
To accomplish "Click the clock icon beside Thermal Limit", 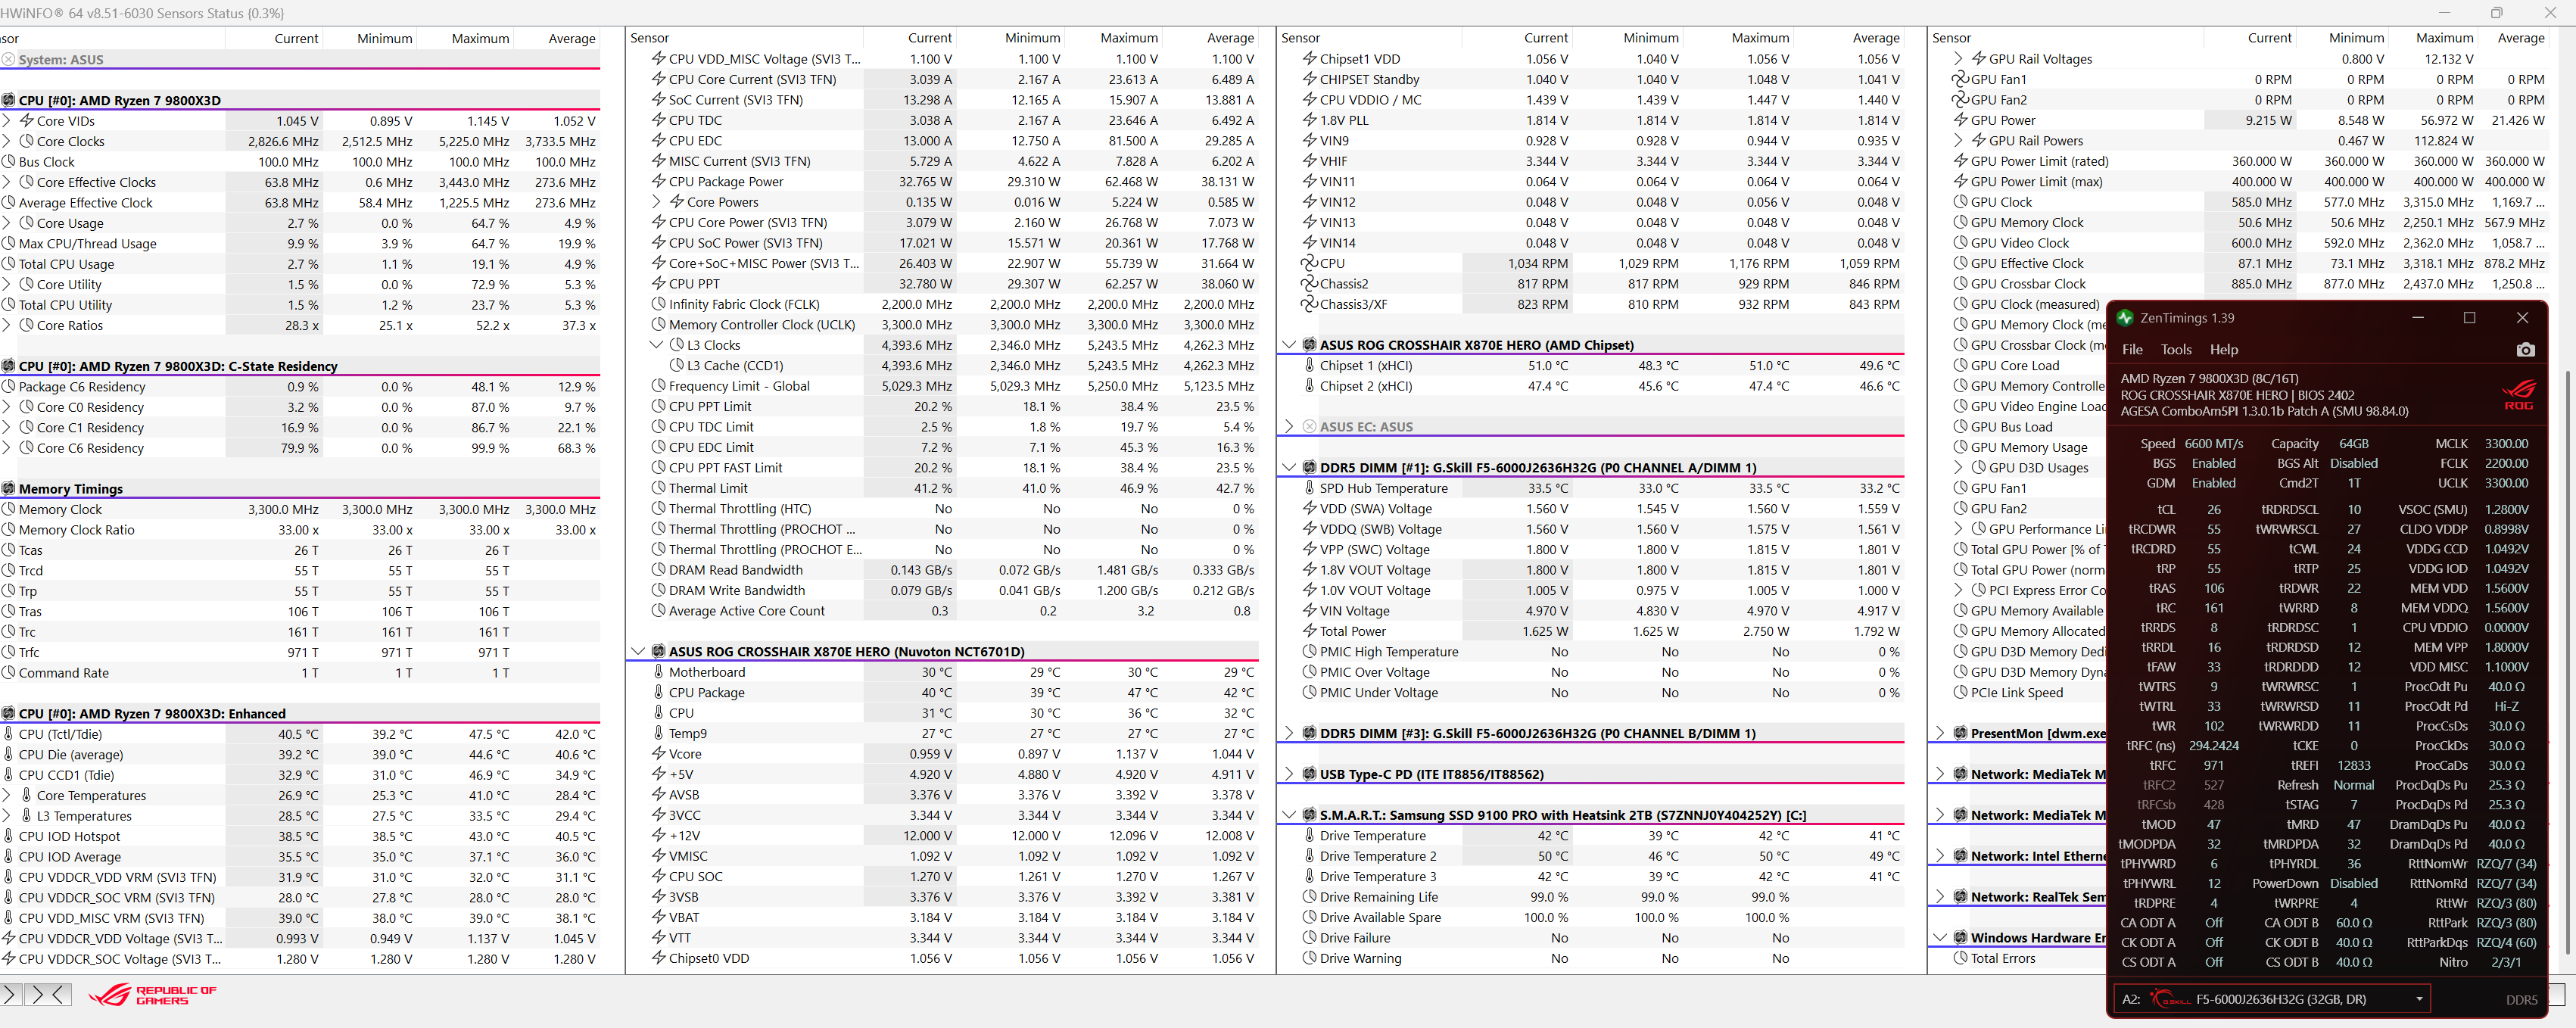I will [658, 488].
